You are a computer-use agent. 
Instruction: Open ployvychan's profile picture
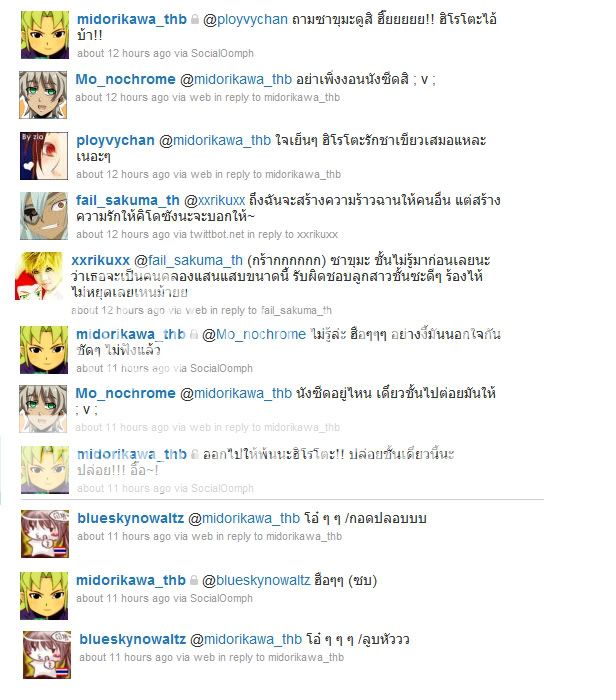[x=44, y=156]
